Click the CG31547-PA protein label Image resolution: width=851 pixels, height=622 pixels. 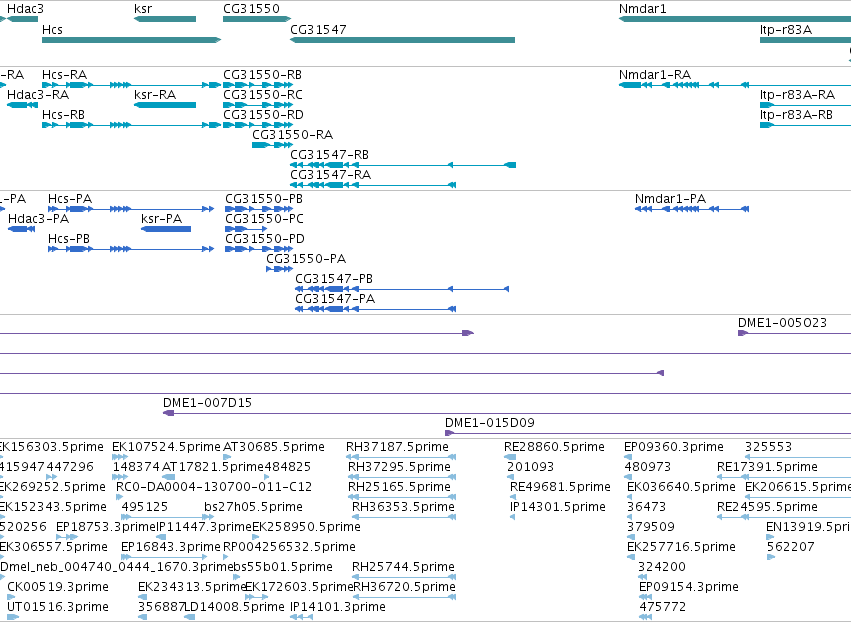click(x=335, y=299)
